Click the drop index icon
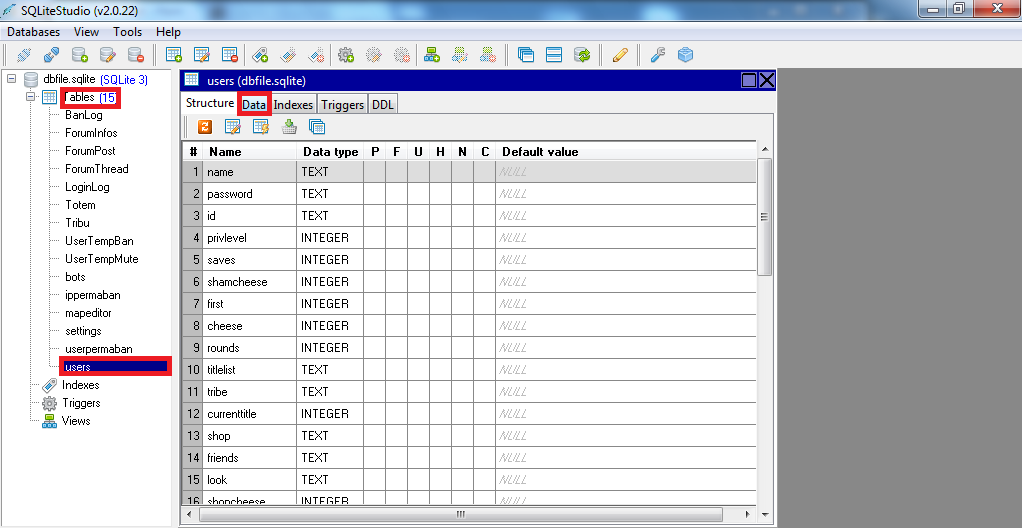The width and height of the screenshot is (1022, 528). tap(316, 55)
